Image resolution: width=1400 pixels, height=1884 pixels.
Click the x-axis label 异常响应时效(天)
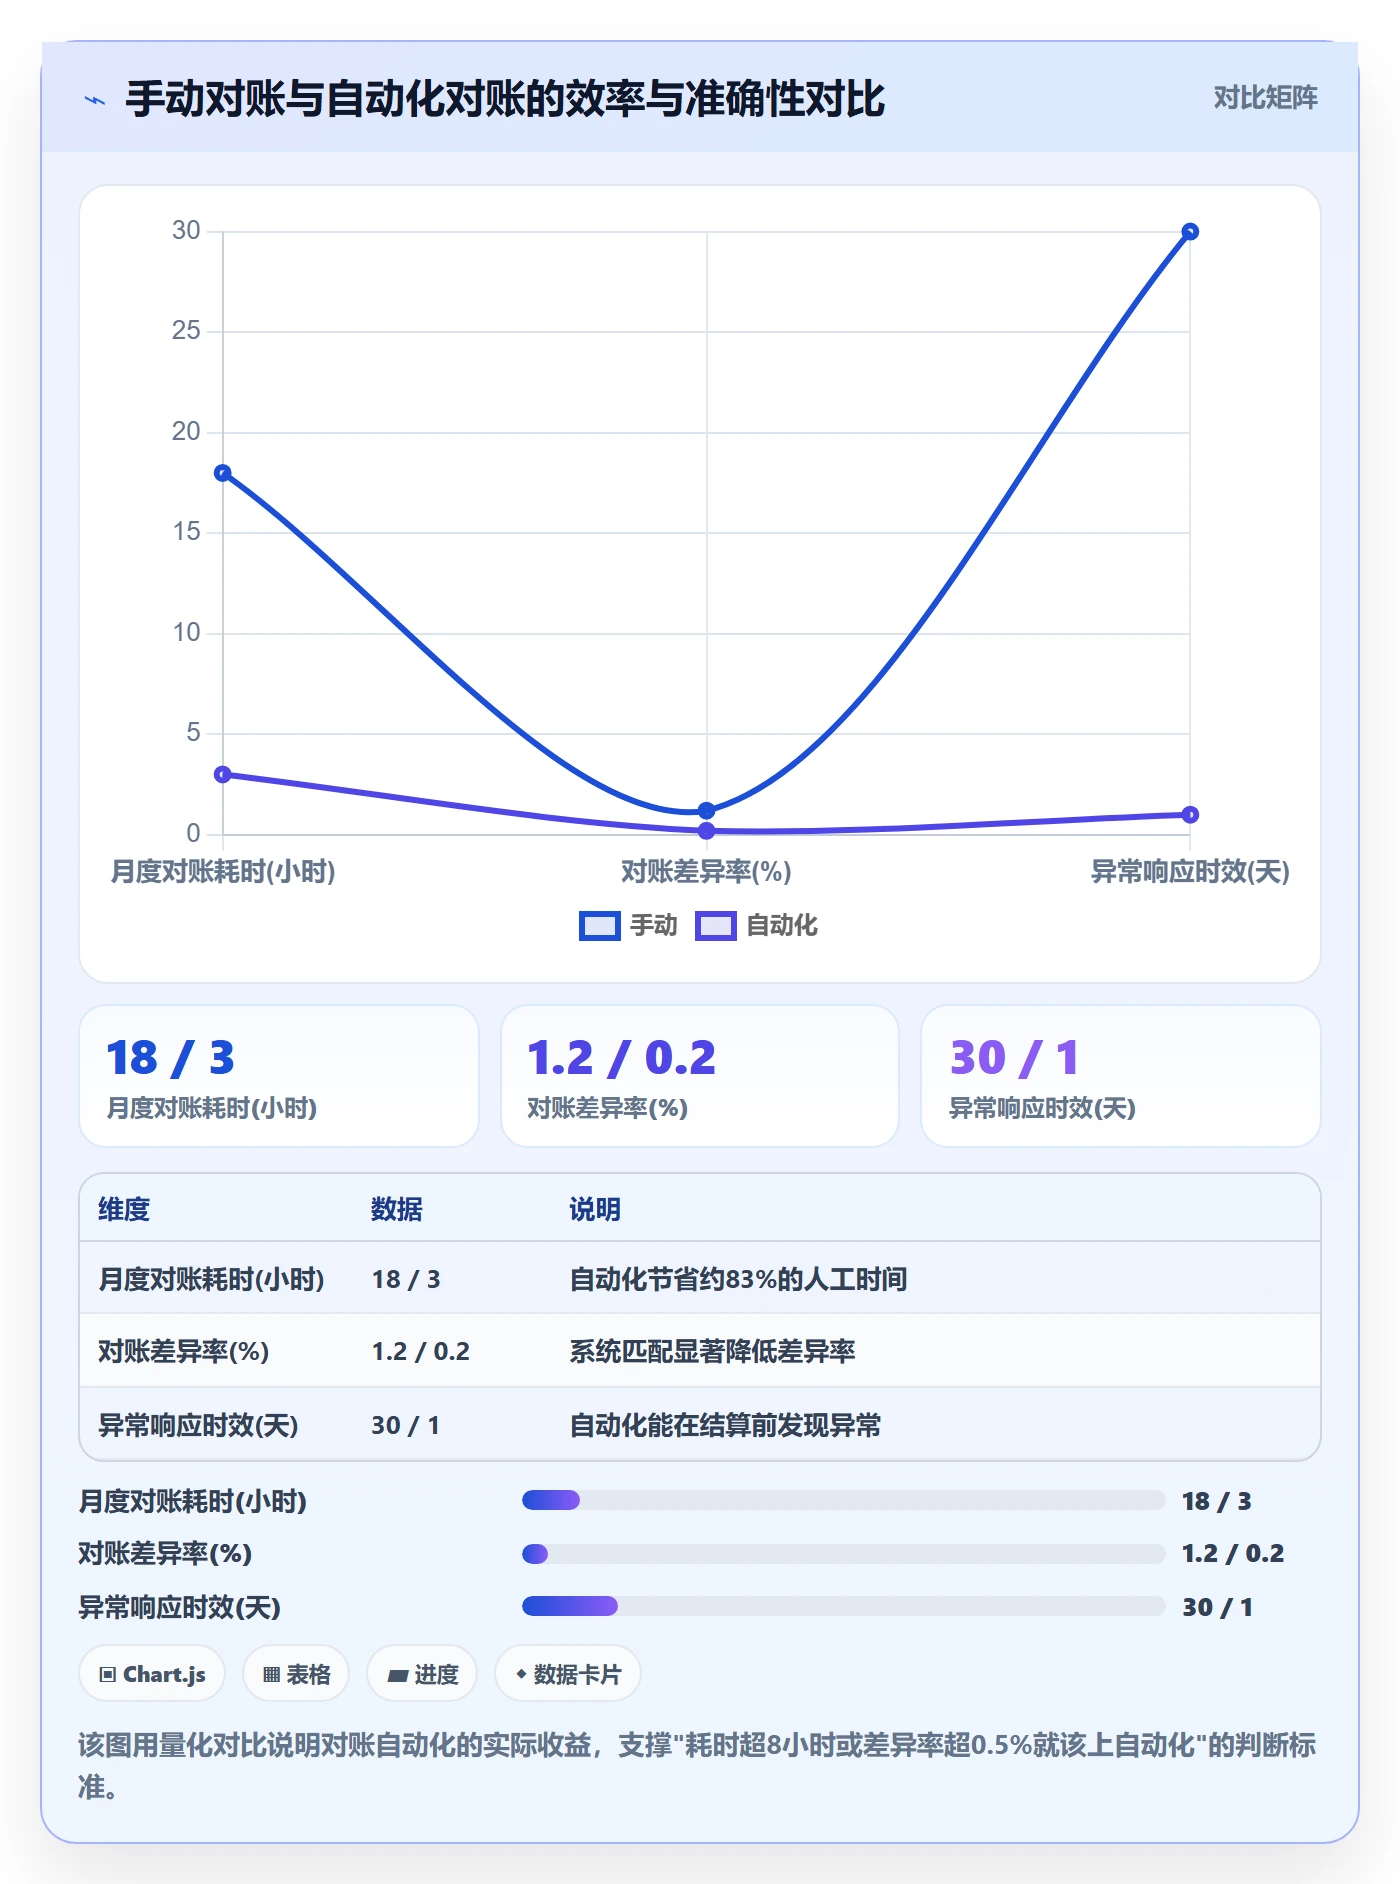[1190, 872]
